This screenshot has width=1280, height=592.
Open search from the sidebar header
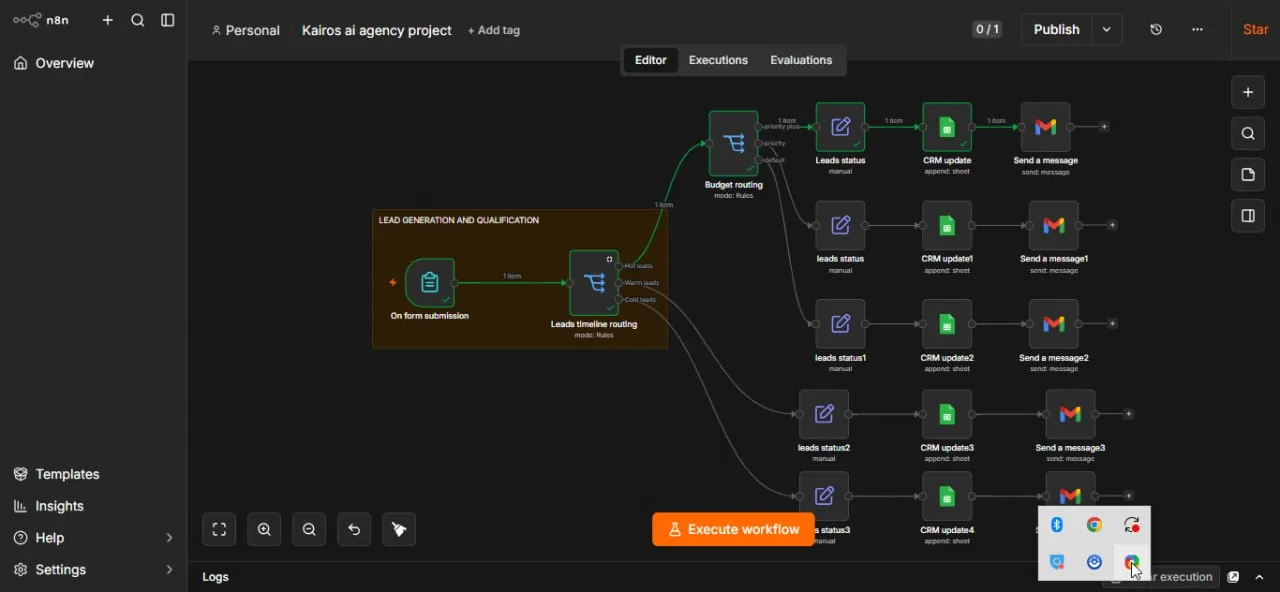[138, 20]
